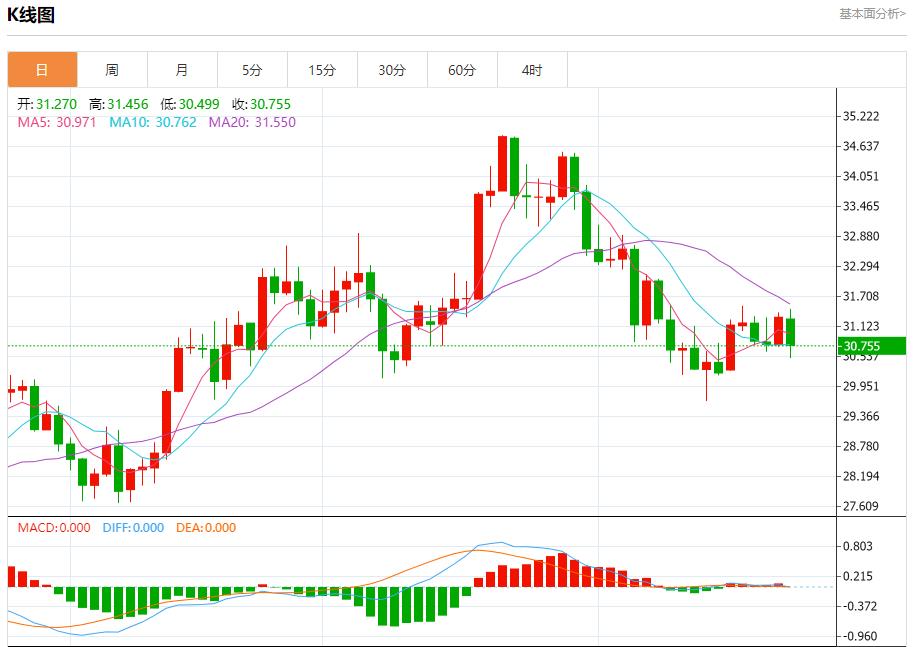Switch to the 月 monthly tab

point(182,70)
